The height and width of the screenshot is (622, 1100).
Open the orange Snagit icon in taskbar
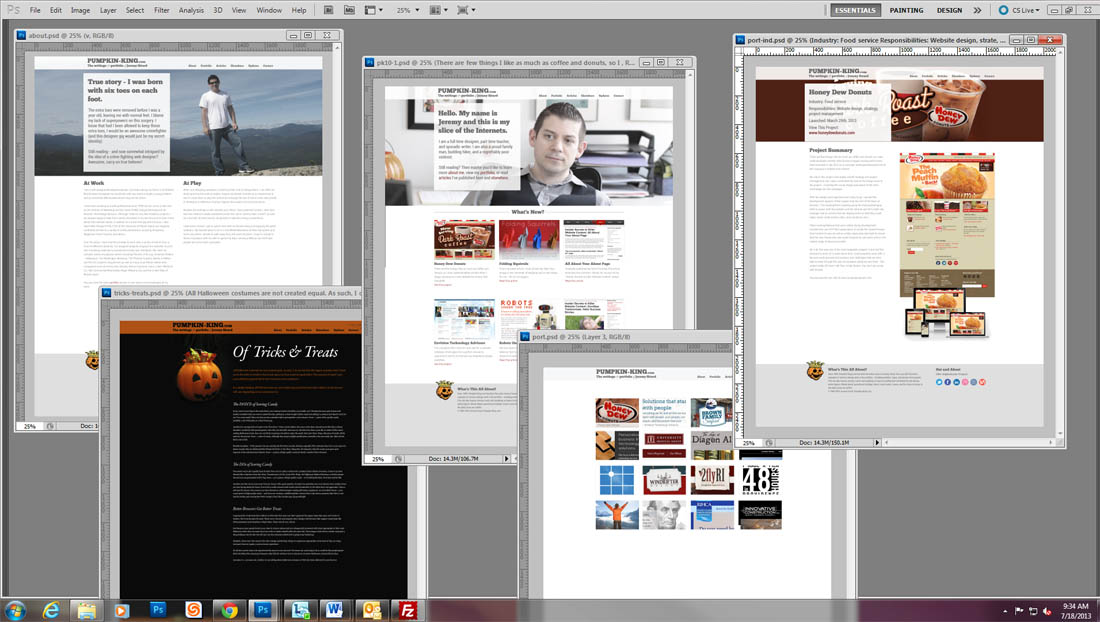click(x=193, y=610)
